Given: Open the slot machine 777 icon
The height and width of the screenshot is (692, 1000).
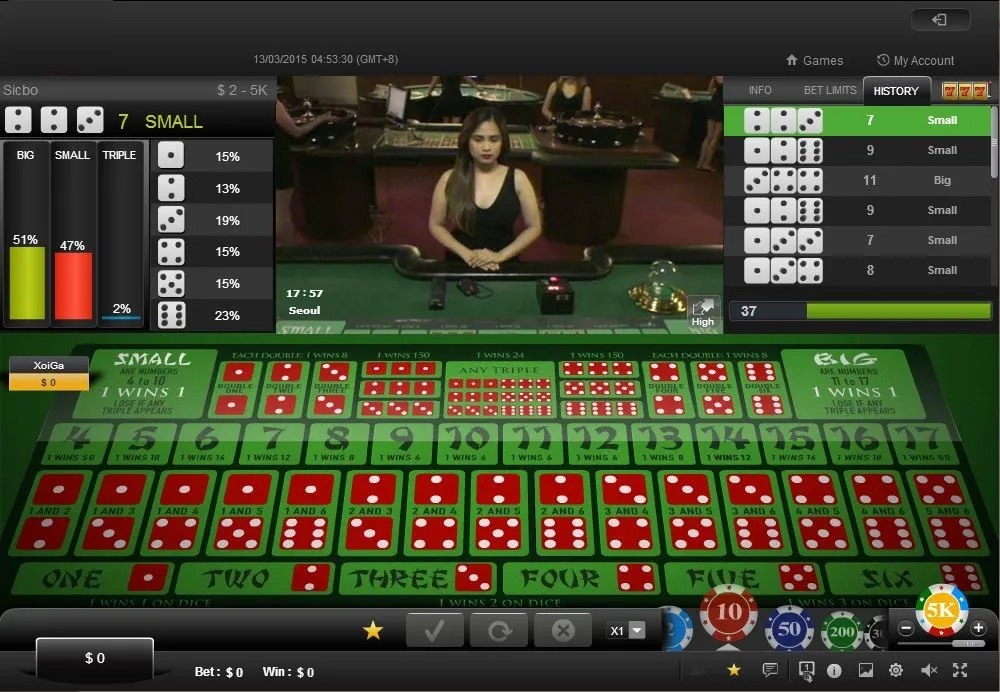Looking at the screenshot, I should click(965, 91).
